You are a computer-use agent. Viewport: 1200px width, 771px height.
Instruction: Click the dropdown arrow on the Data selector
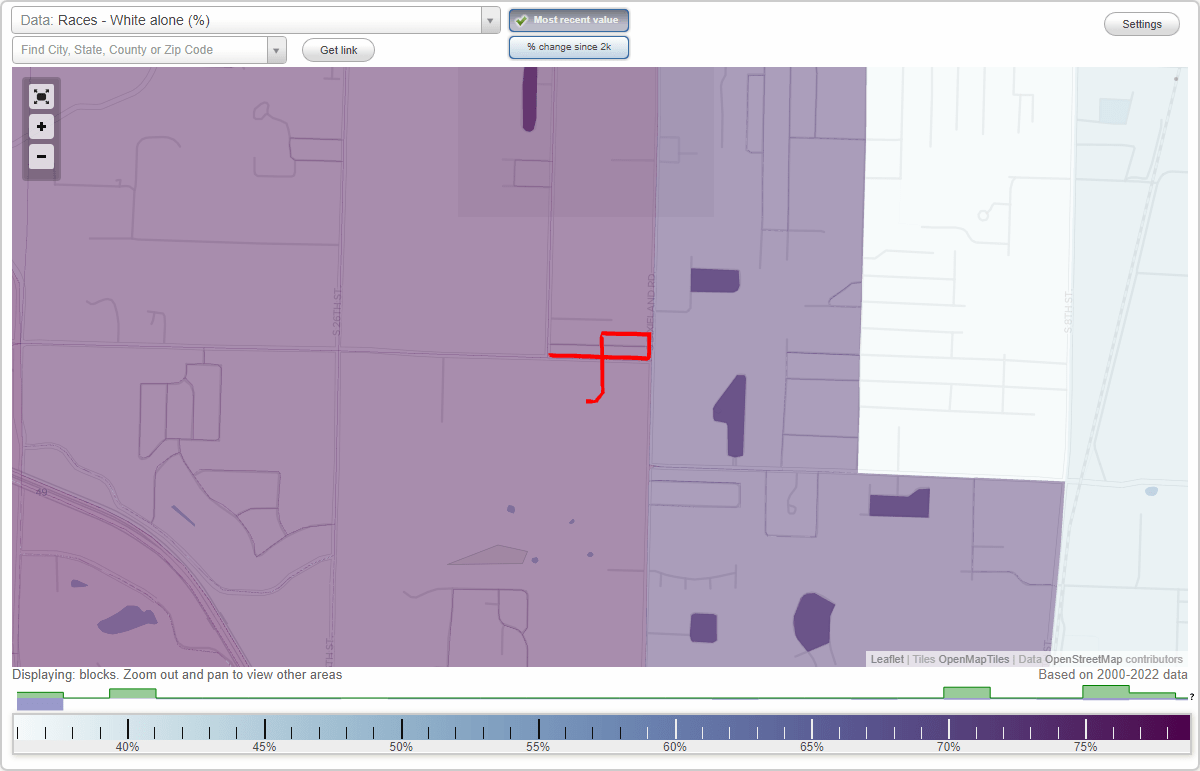point(488,19)
